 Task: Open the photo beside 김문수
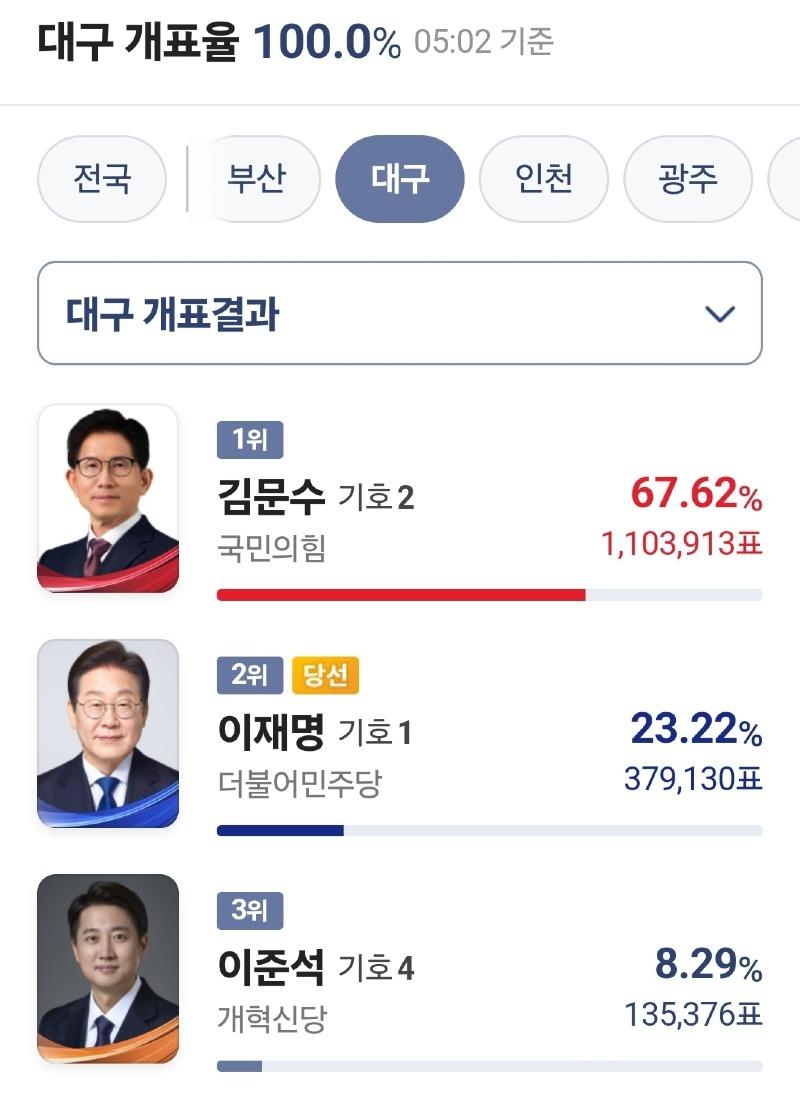(108, 498)
